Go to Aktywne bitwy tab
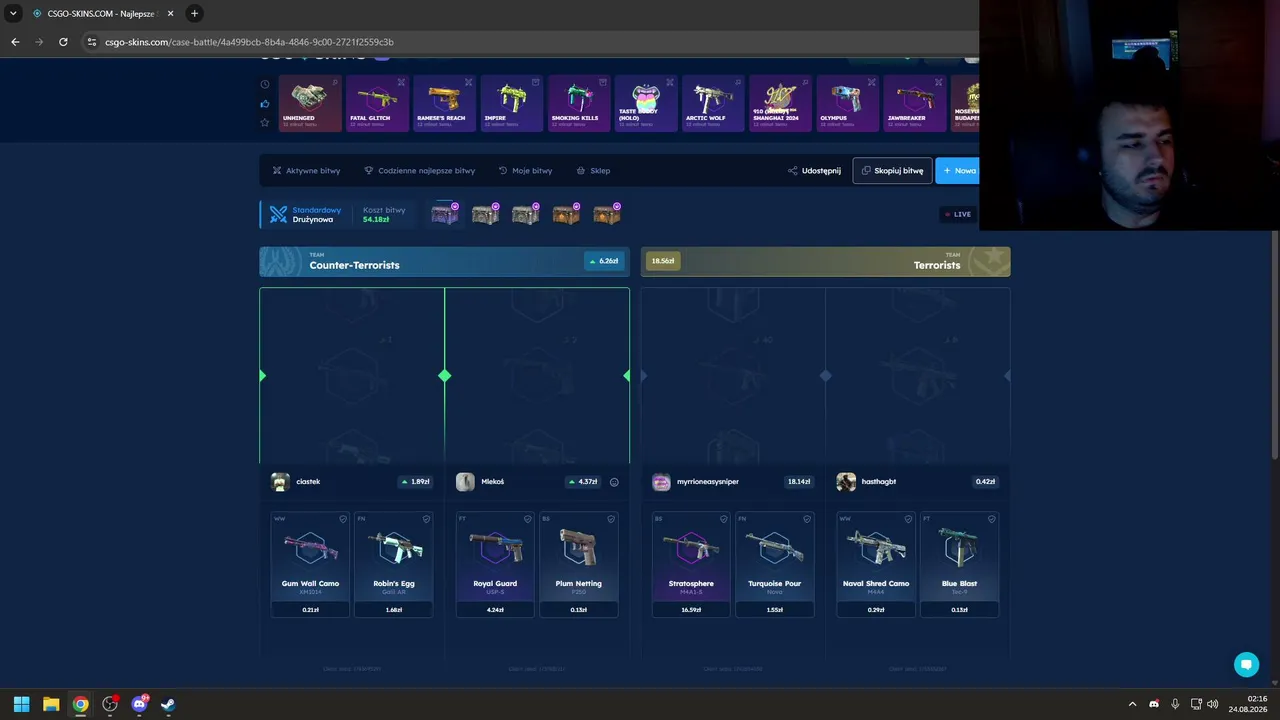This screenshot has height=720, width=1280. click(306, 171)
